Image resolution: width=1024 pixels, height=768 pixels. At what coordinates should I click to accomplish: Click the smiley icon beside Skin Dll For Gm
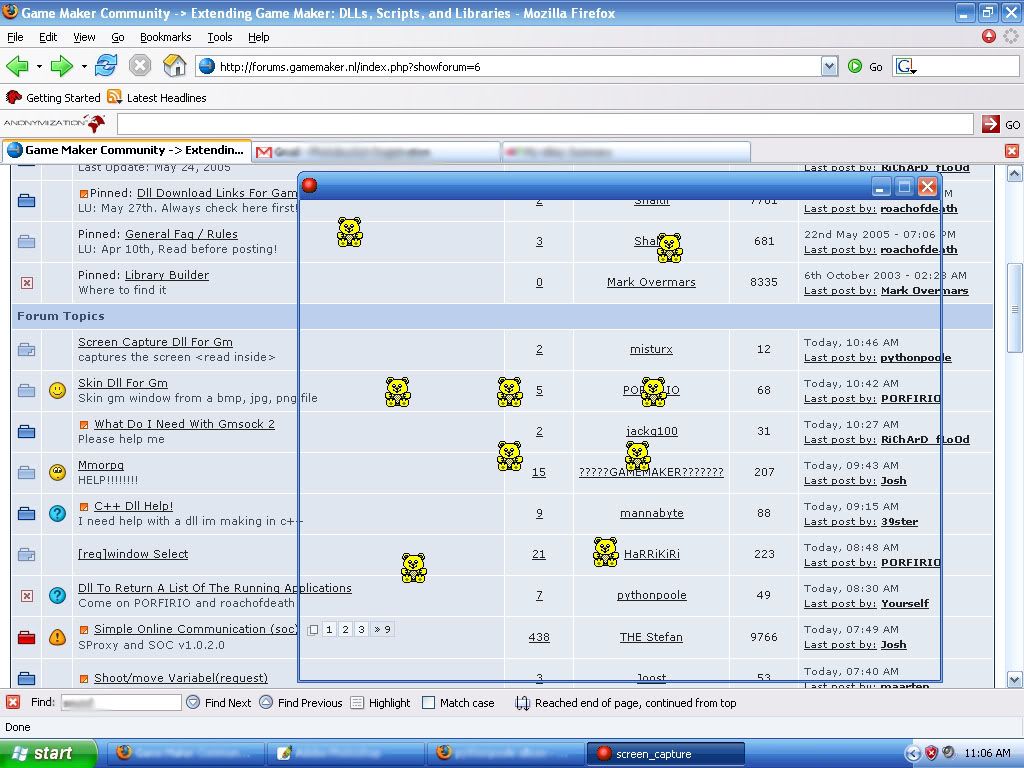[x=57, y=391]
